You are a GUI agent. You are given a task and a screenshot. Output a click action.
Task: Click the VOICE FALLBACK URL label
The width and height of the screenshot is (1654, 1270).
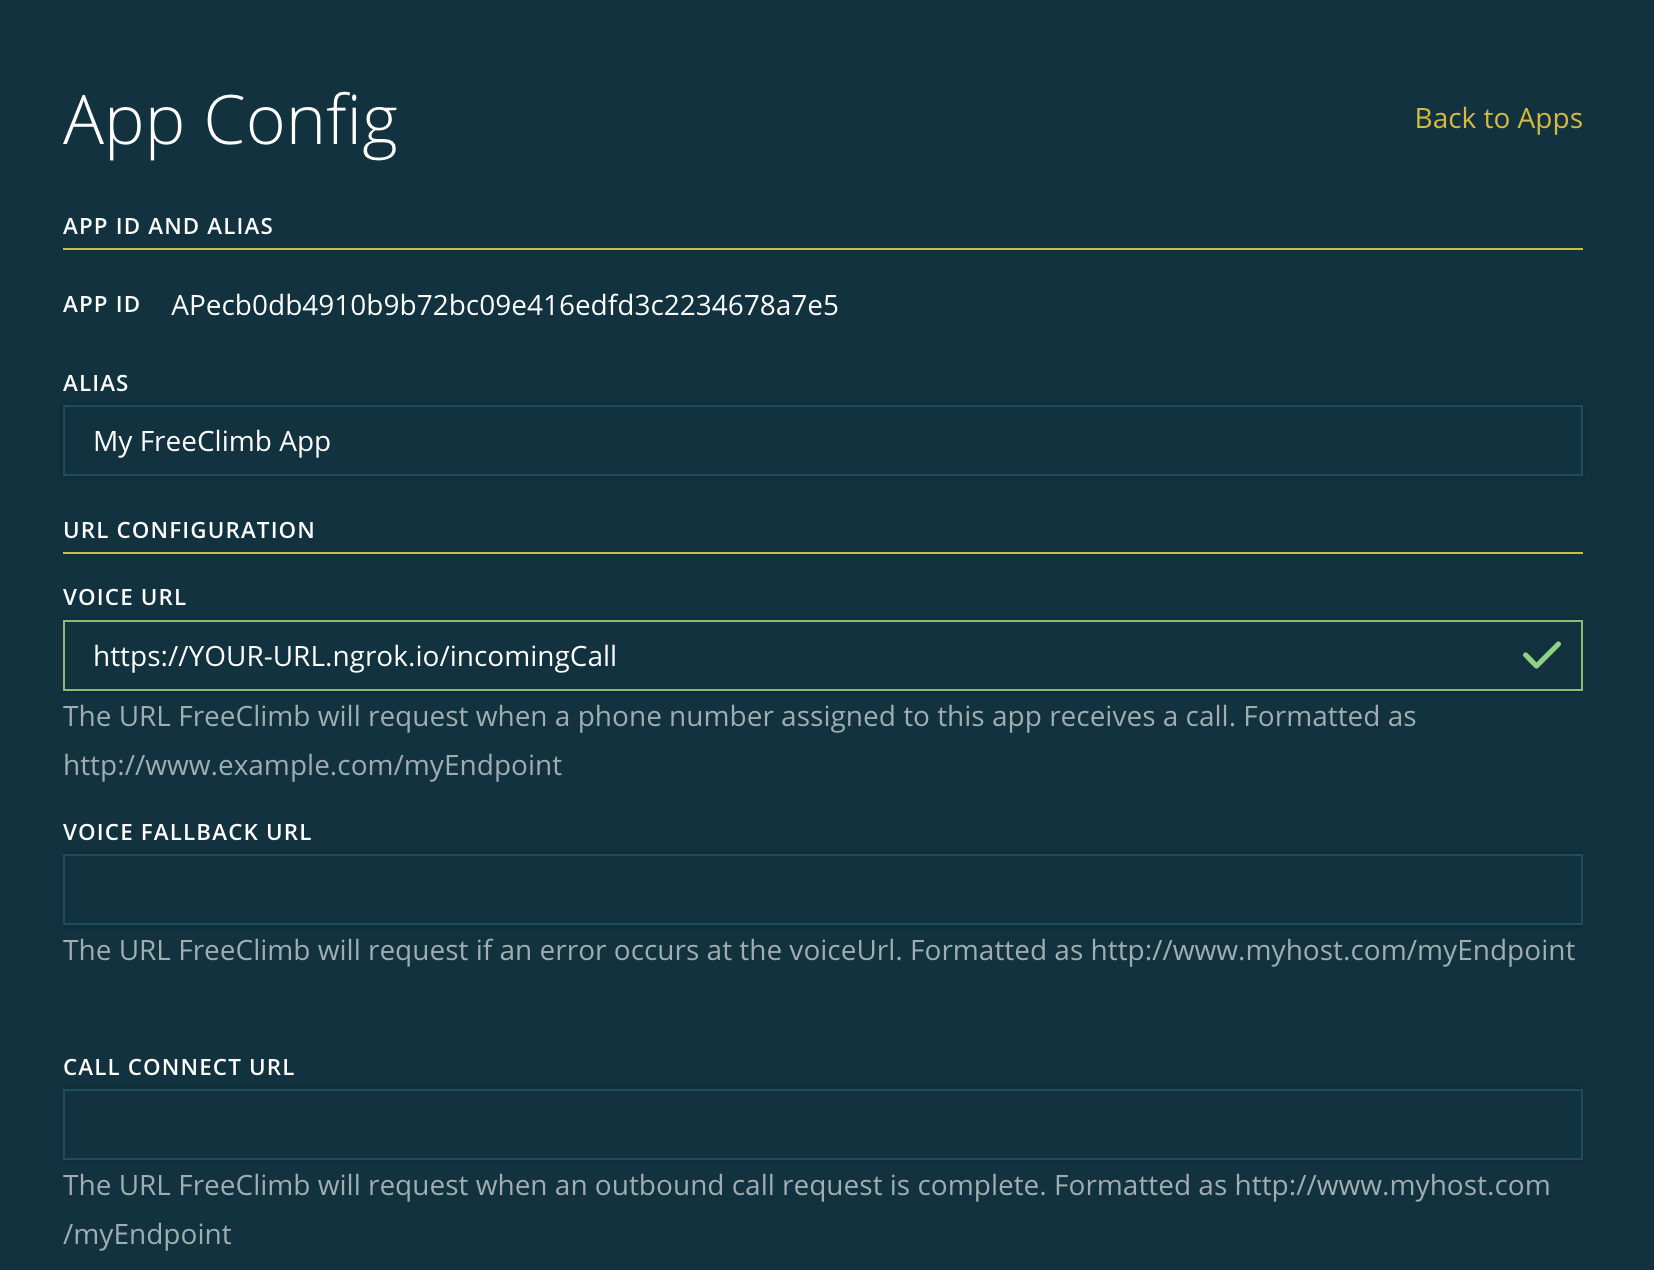187,832
